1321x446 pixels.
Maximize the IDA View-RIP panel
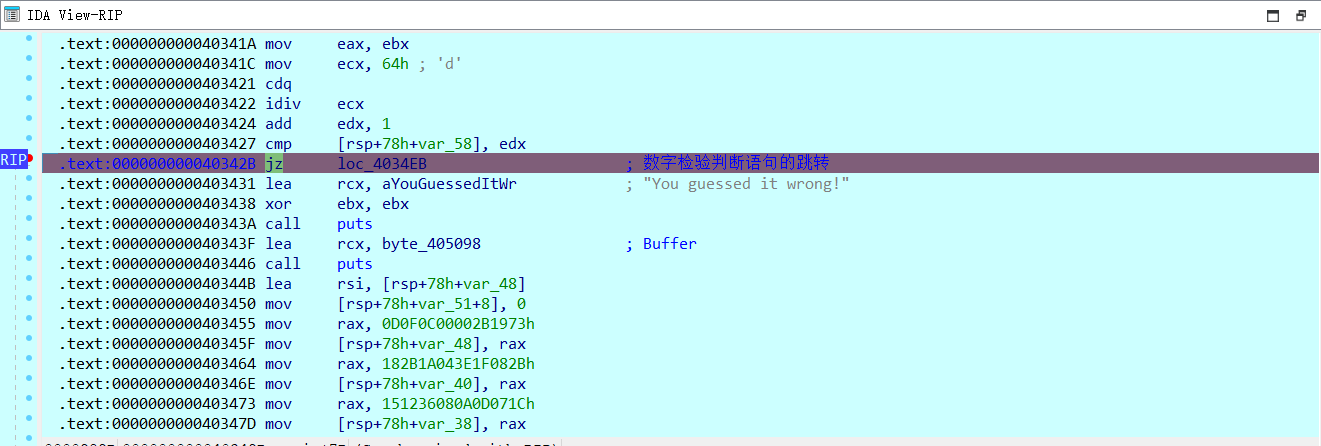point(1273,15)
